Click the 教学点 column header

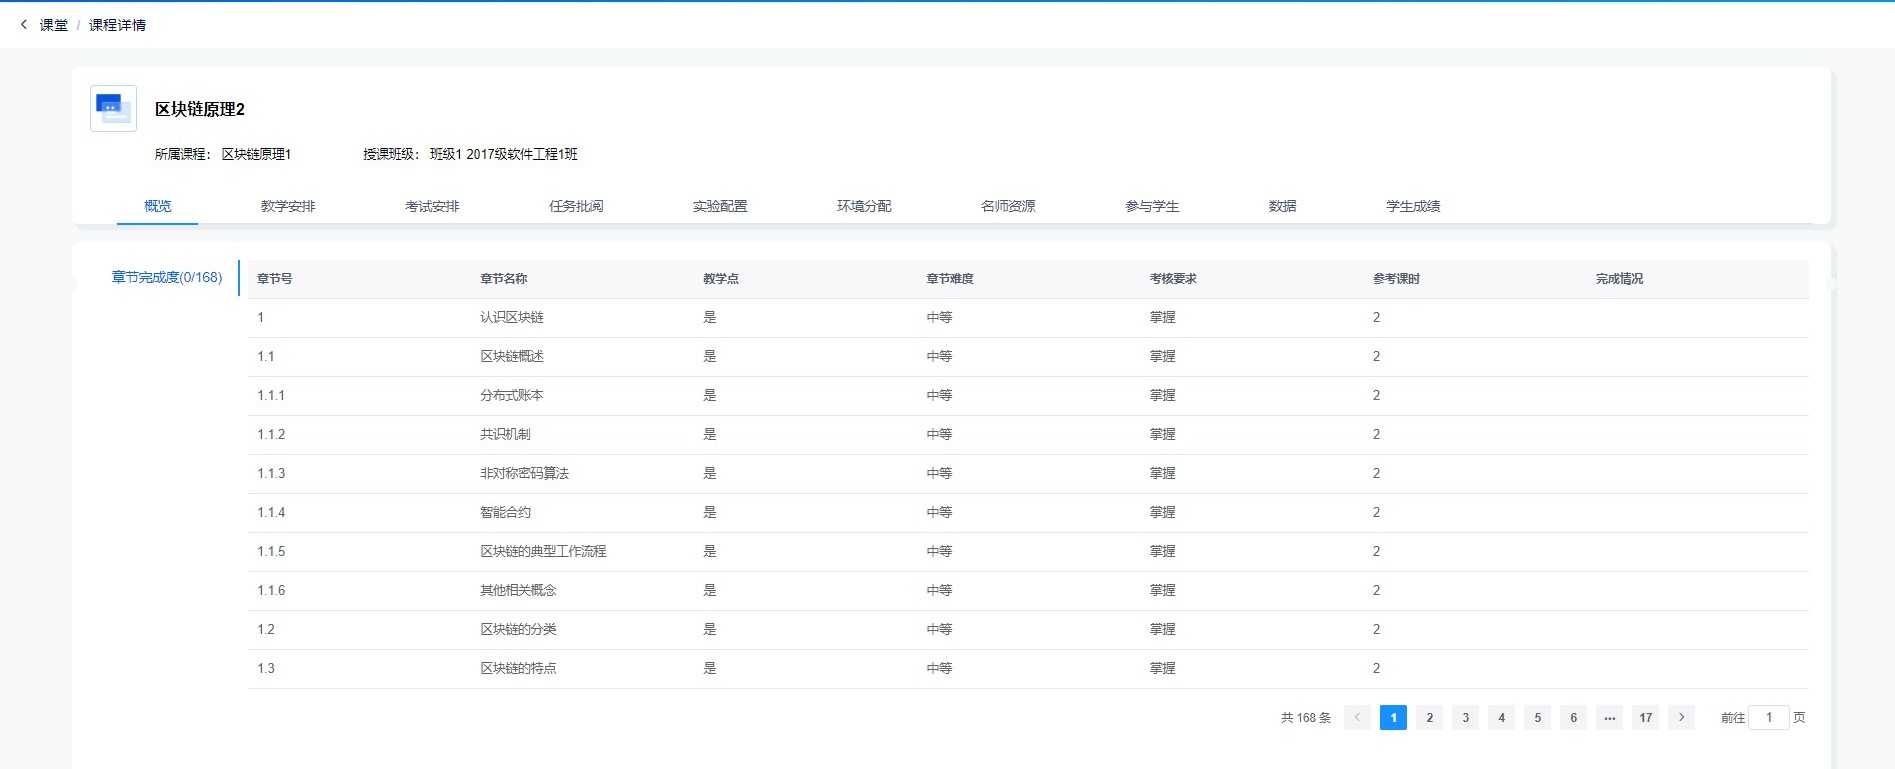721,279
